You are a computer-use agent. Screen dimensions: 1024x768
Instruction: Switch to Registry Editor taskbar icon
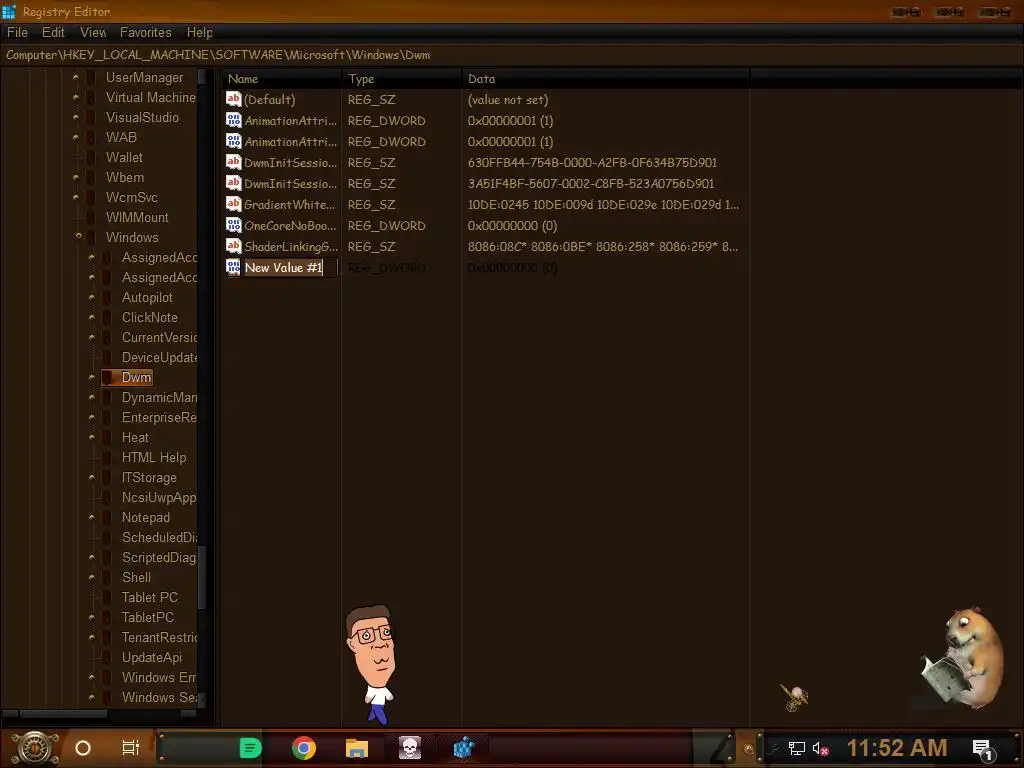(x=463, y=748)
